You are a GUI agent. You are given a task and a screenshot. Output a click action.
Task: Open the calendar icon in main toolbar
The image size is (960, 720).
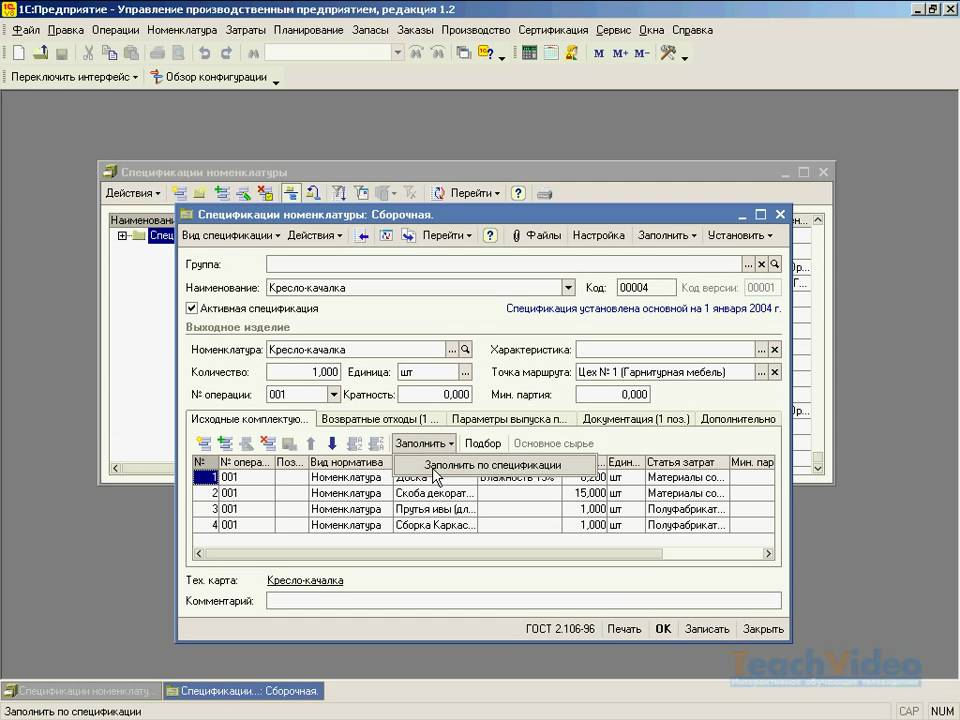(x=551, y=53)
